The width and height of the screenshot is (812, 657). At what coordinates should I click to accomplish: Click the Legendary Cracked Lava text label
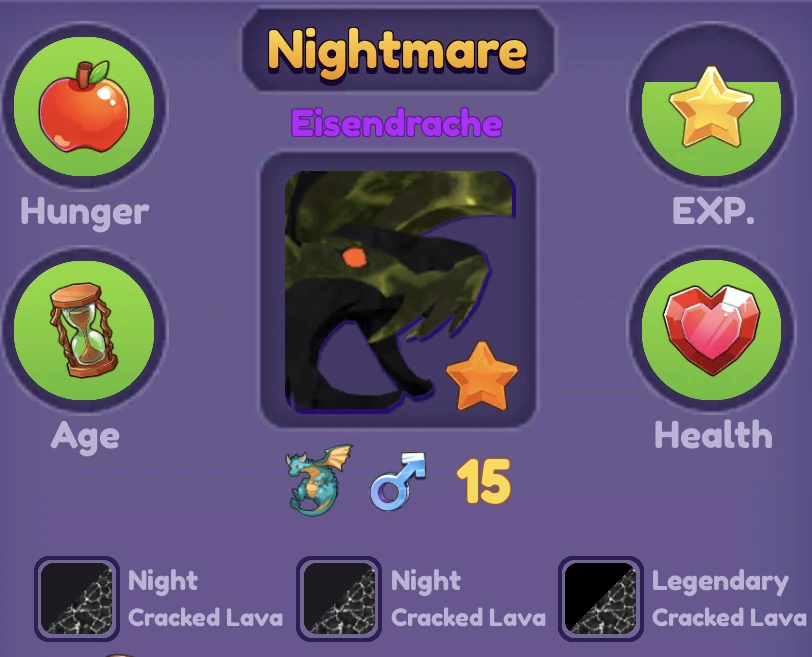[729, 599]
